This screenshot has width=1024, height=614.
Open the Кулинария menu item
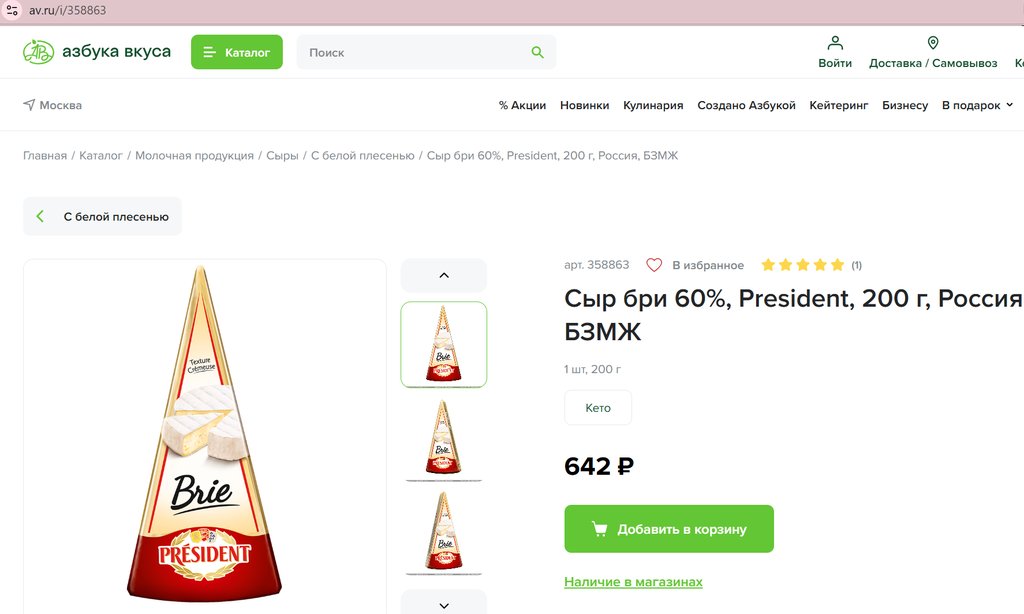[x=653, y=105]
